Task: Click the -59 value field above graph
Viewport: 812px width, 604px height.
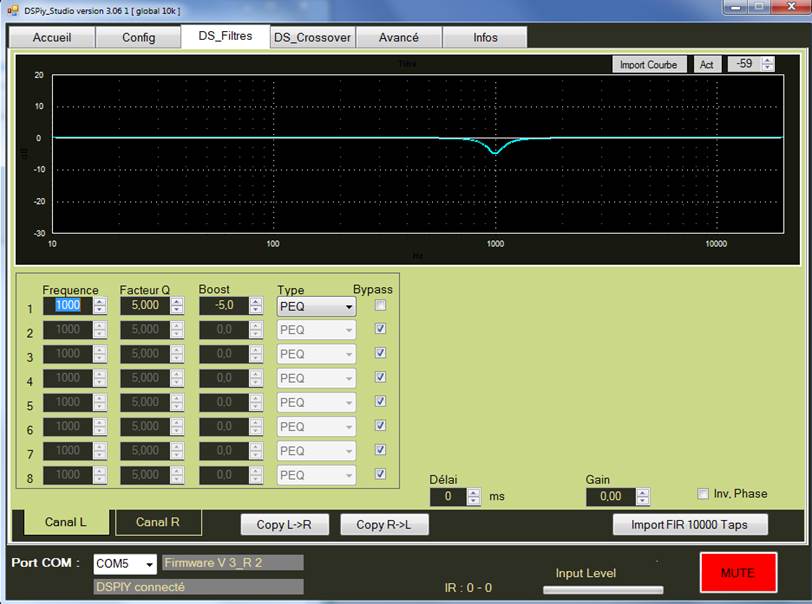Action: (x=745, y=64)
